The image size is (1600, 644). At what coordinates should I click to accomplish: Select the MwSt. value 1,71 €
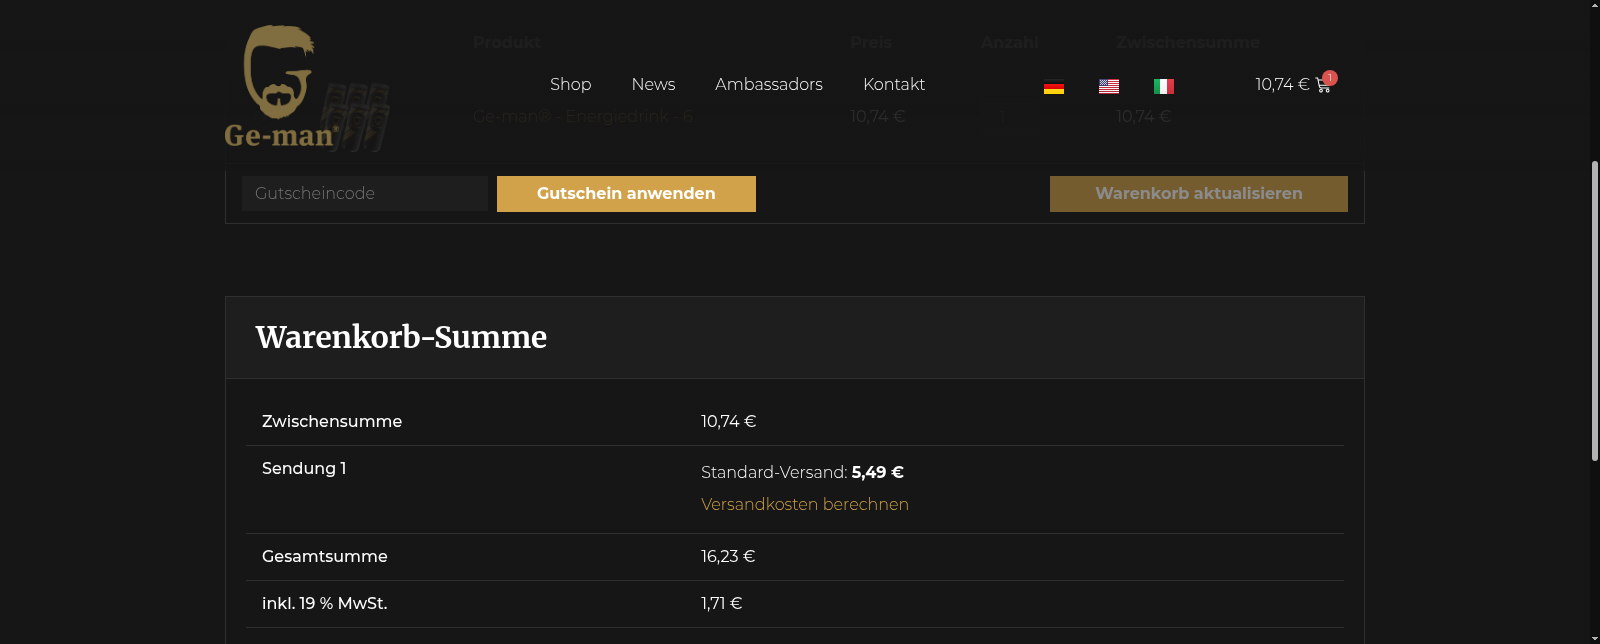(722, 604)
